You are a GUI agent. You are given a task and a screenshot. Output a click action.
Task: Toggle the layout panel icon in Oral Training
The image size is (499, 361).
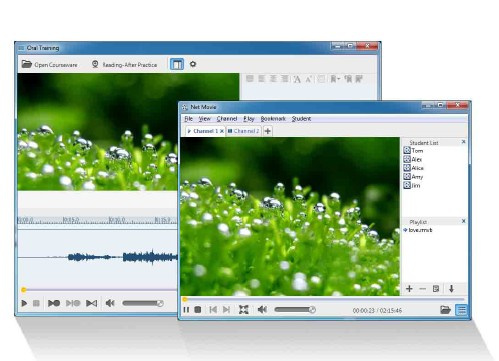coord(177,64)
